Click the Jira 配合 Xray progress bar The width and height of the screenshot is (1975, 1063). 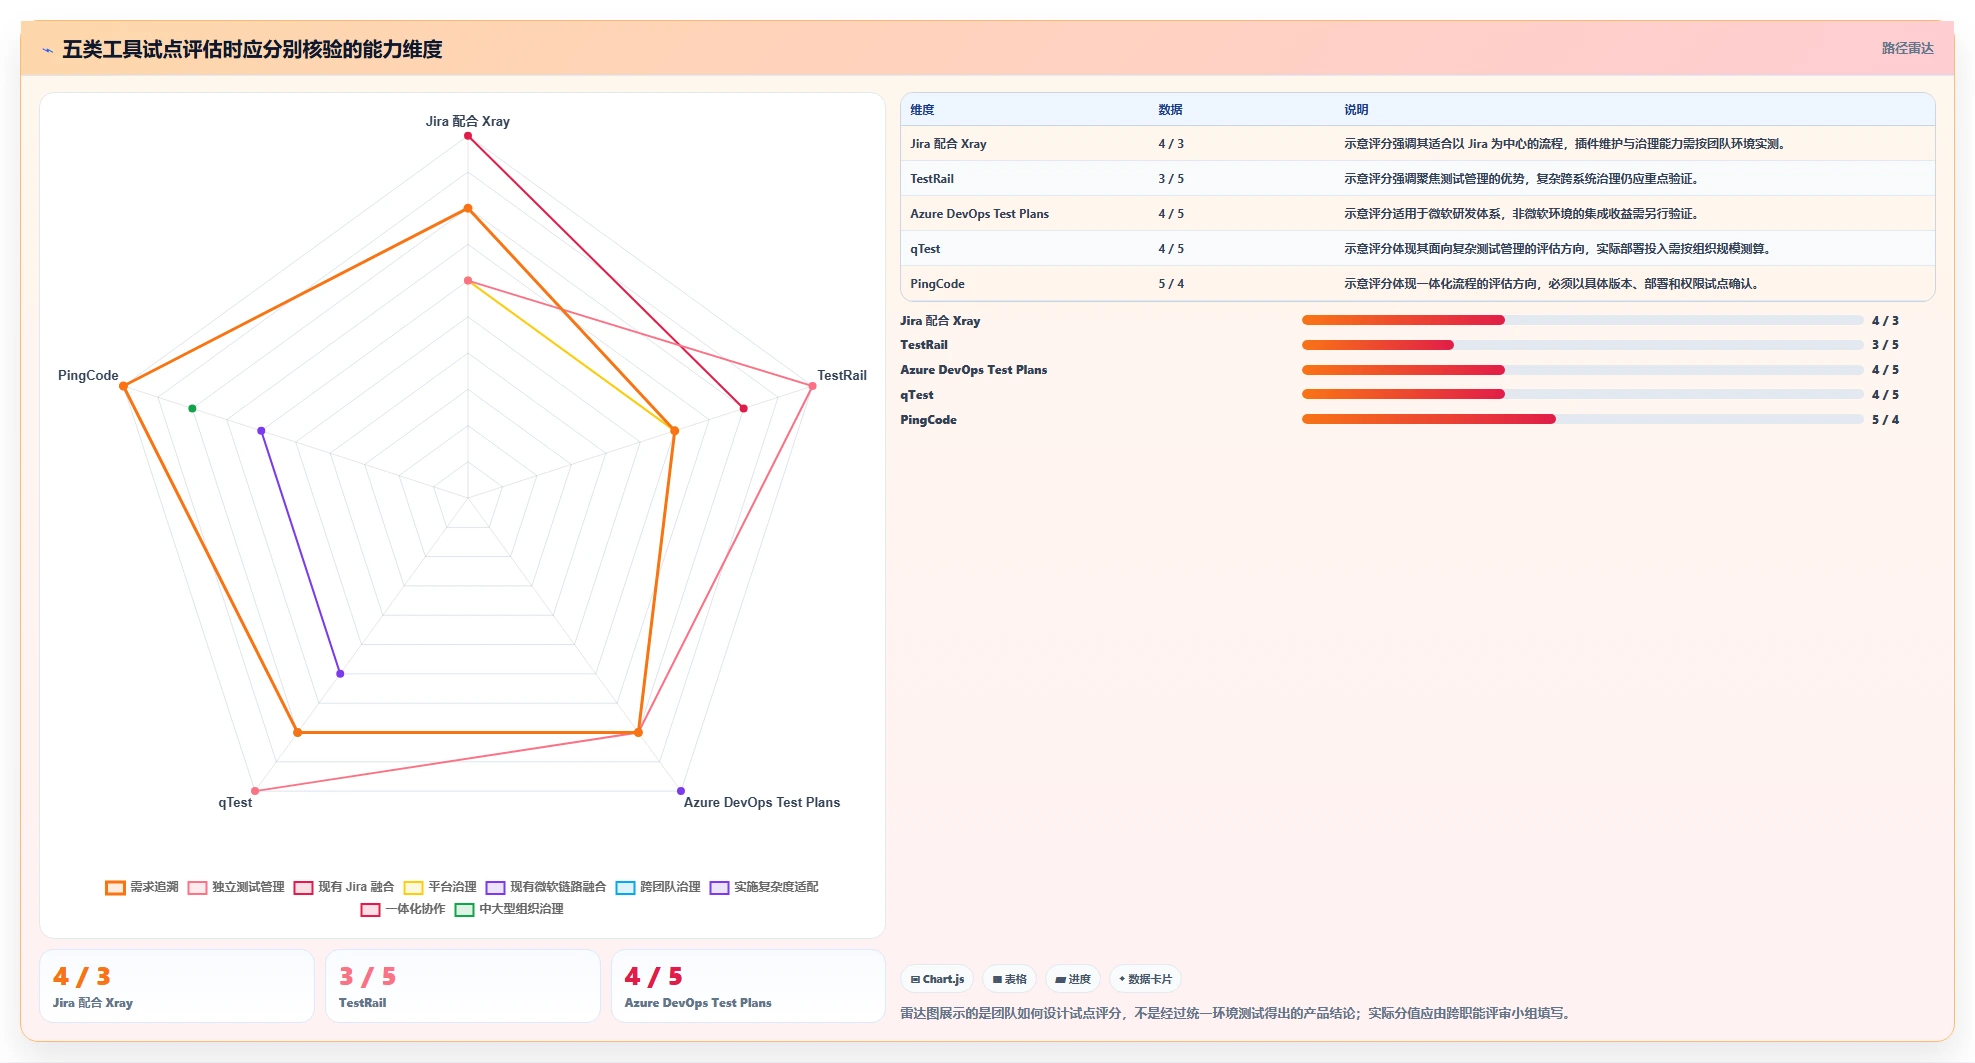[x=1583, y=320]
